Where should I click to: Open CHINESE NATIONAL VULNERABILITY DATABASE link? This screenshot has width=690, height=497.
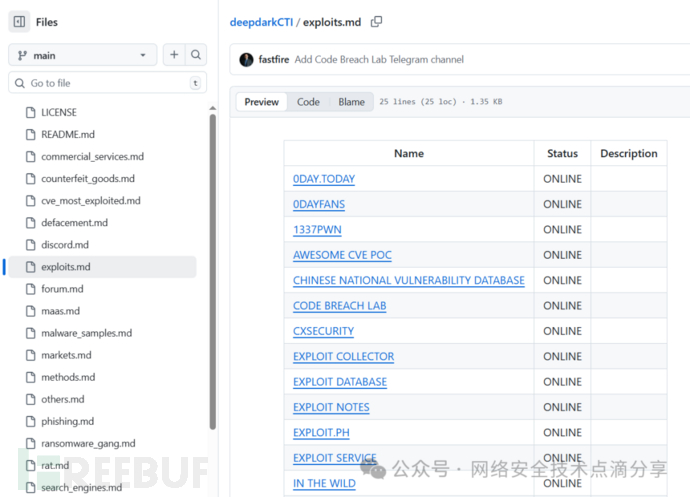[409, 280]
